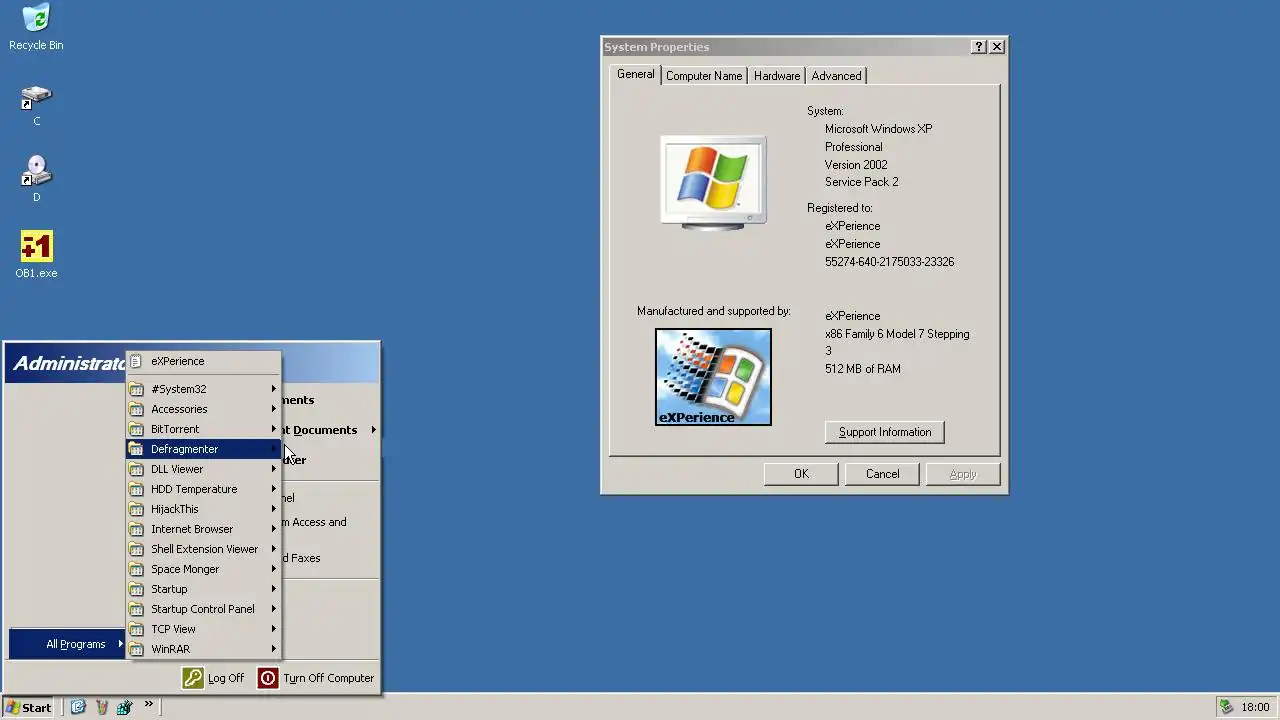Open the Startup Control Panel menu entry
Viewport: 1280px width, 720px height.
204,609
